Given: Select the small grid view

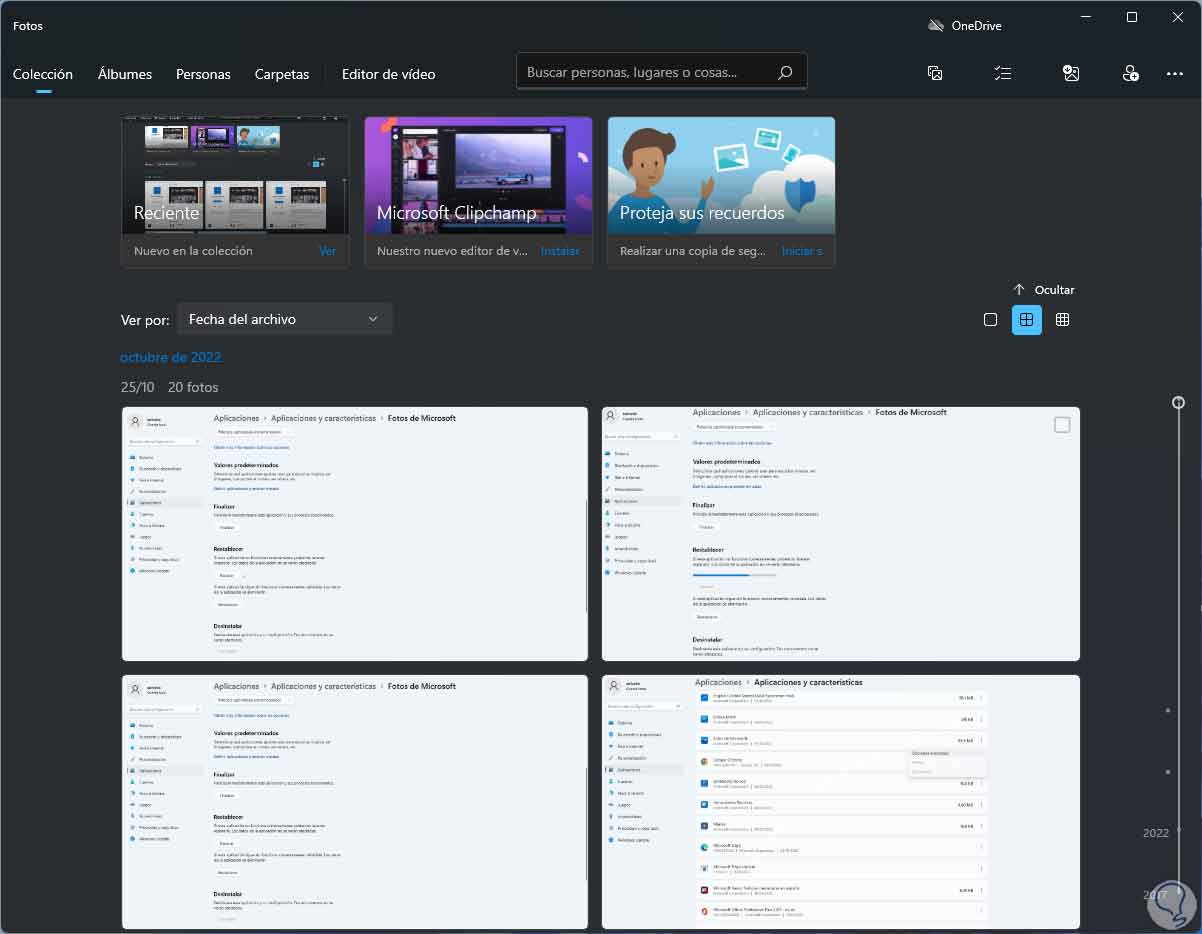Looking at the screenshot, I should point(1062,320).
